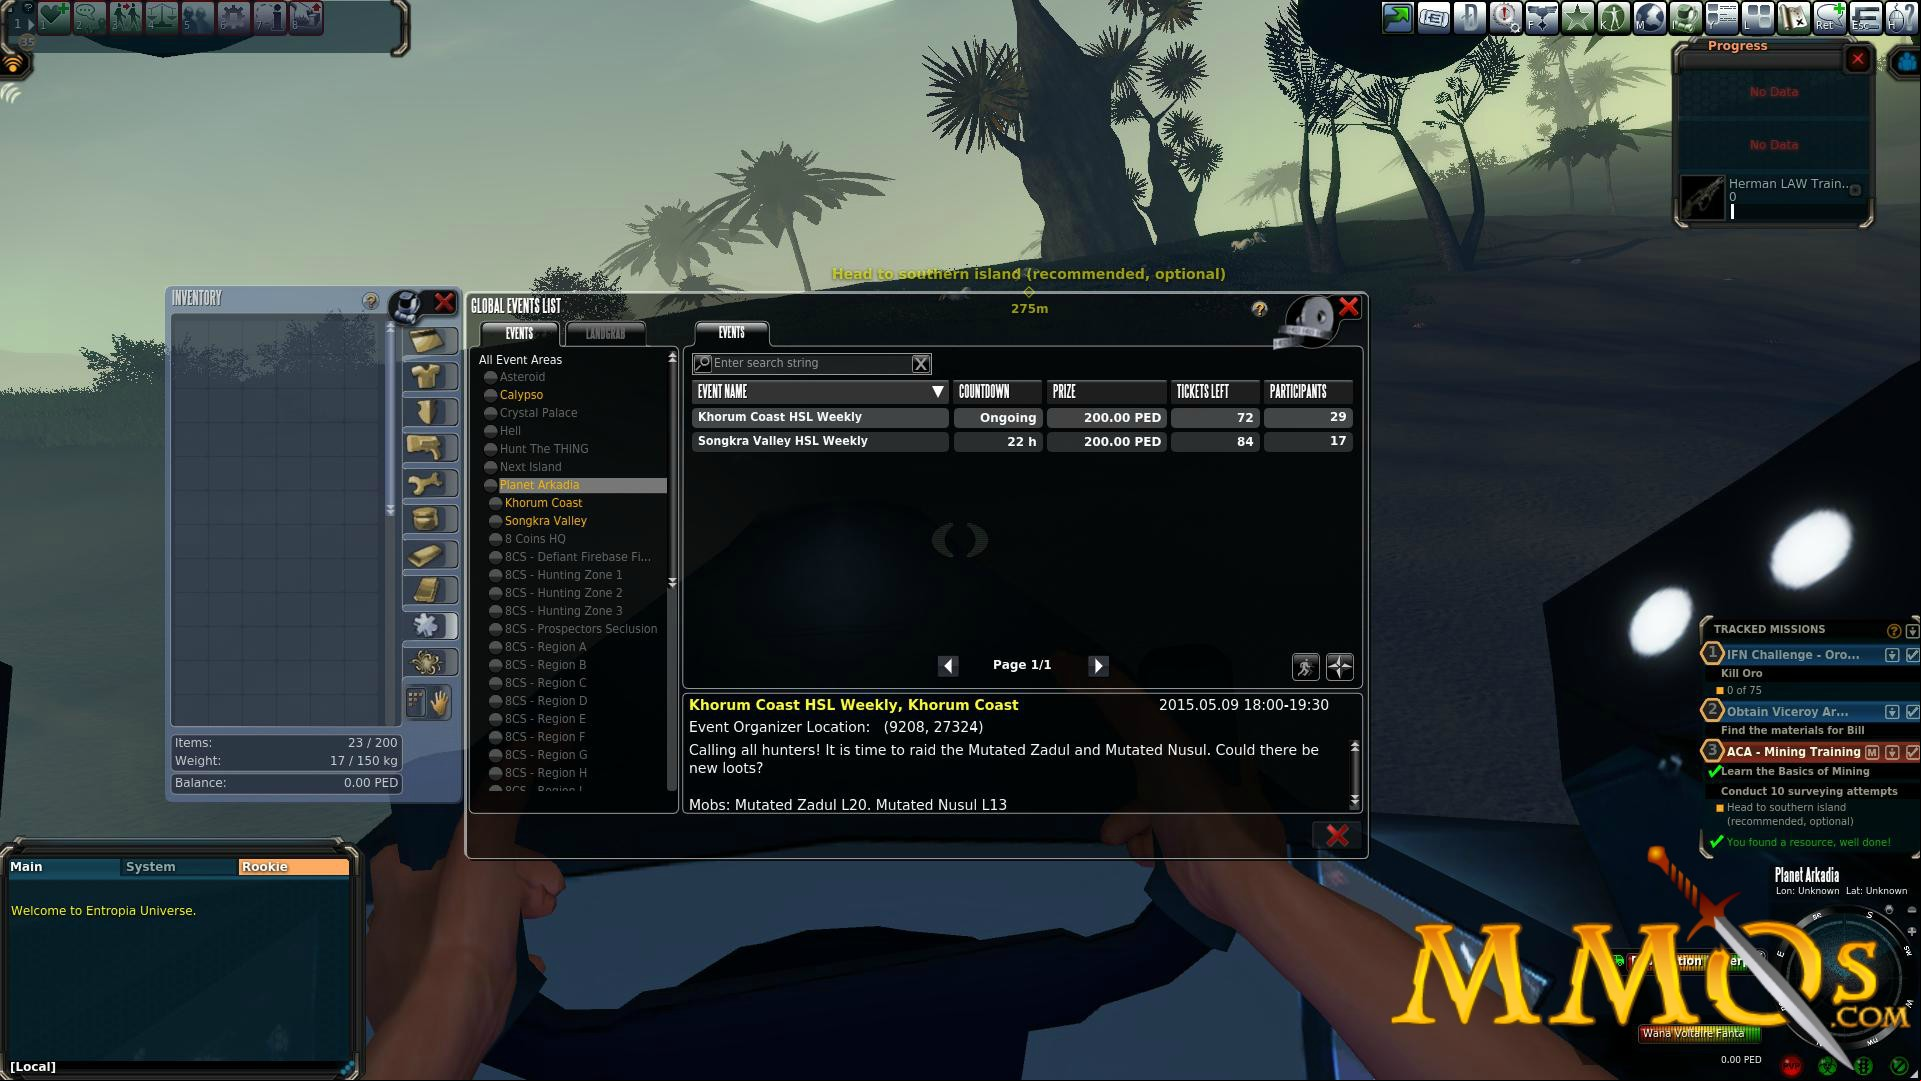The image size is (1921, 1081).
Task: Click the info action in quickbar slot 7
Action: click(x=270, y=17)
